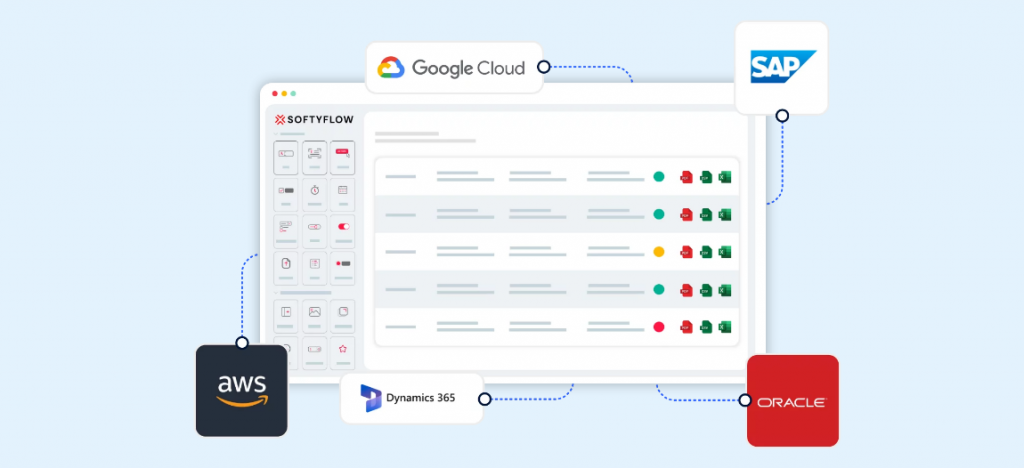The height and width of the screenshot is (468, 1024).
Task: Click the PDF export icon in the first row
Action: (x=686, y=177)
